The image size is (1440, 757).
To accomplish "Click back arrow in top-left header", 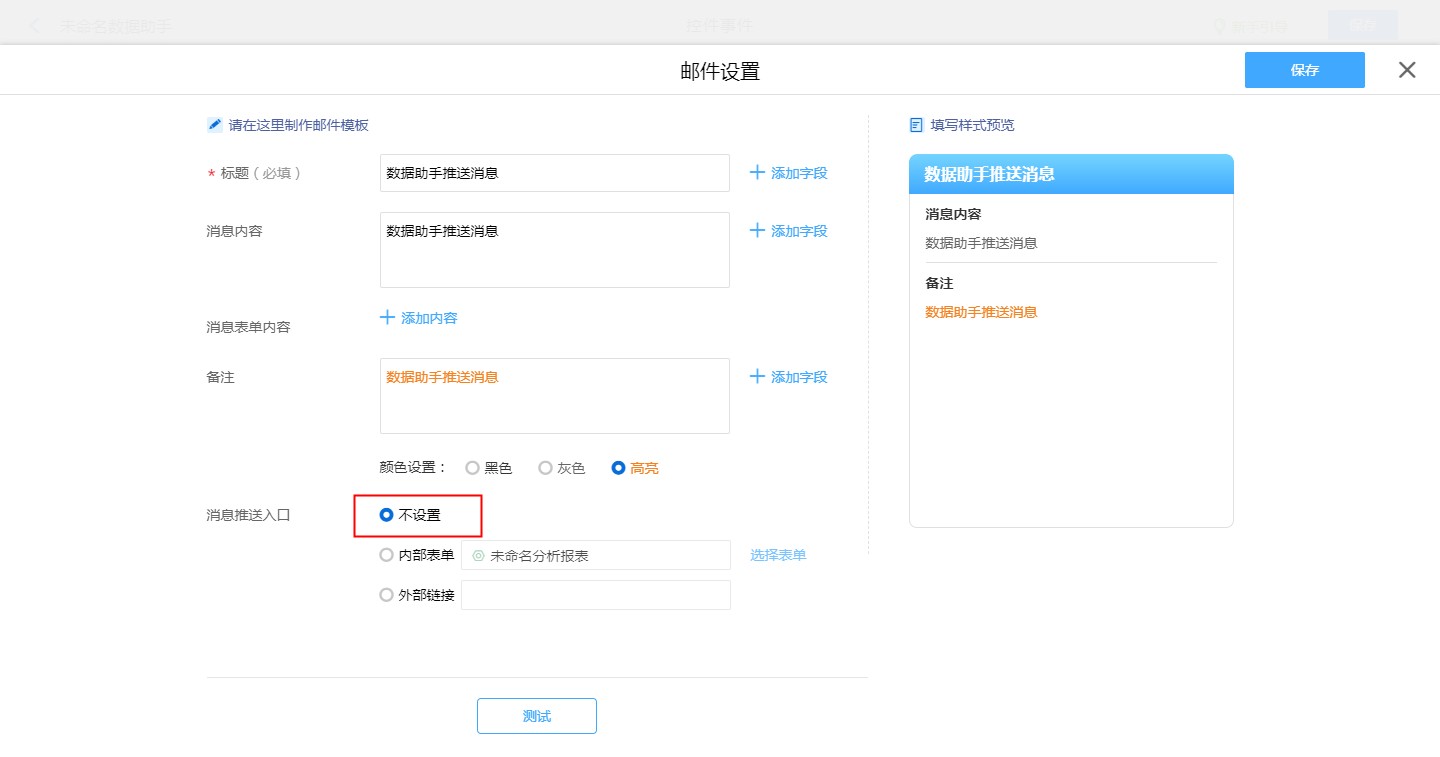I will pyautogui.click(x=35, y=25).
